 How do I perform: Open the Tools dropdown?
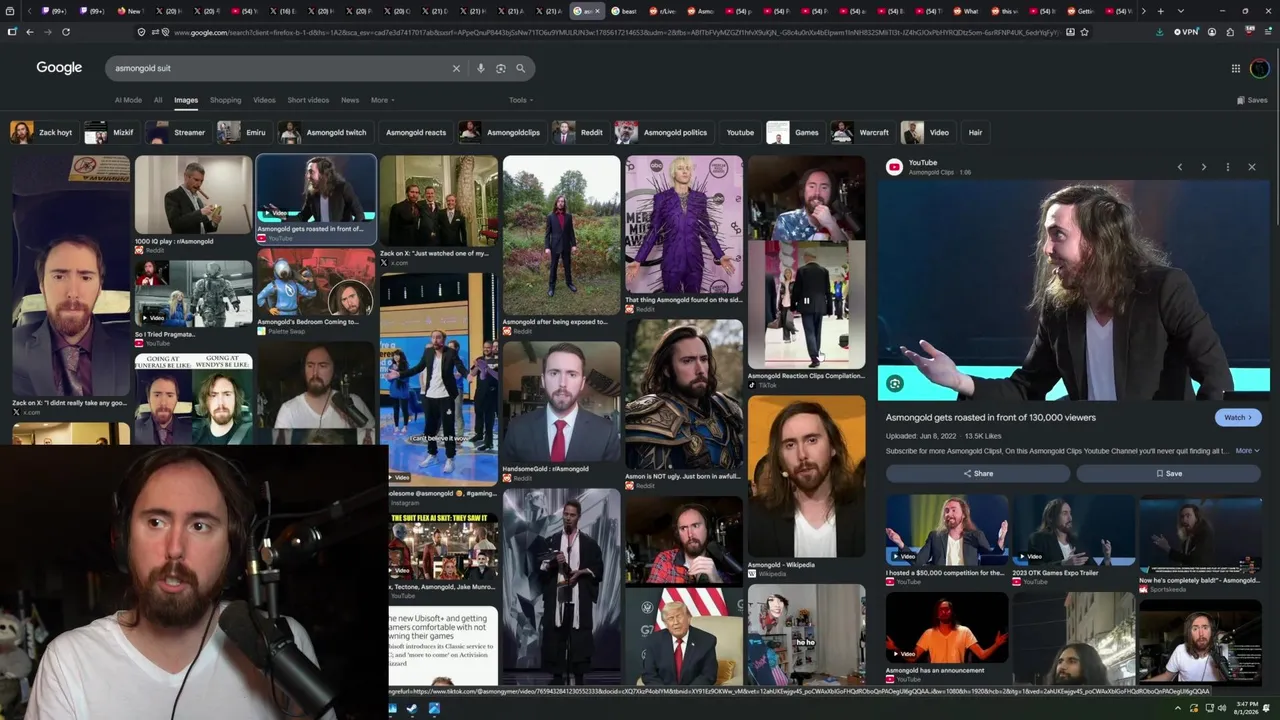[x=521, y=100]
